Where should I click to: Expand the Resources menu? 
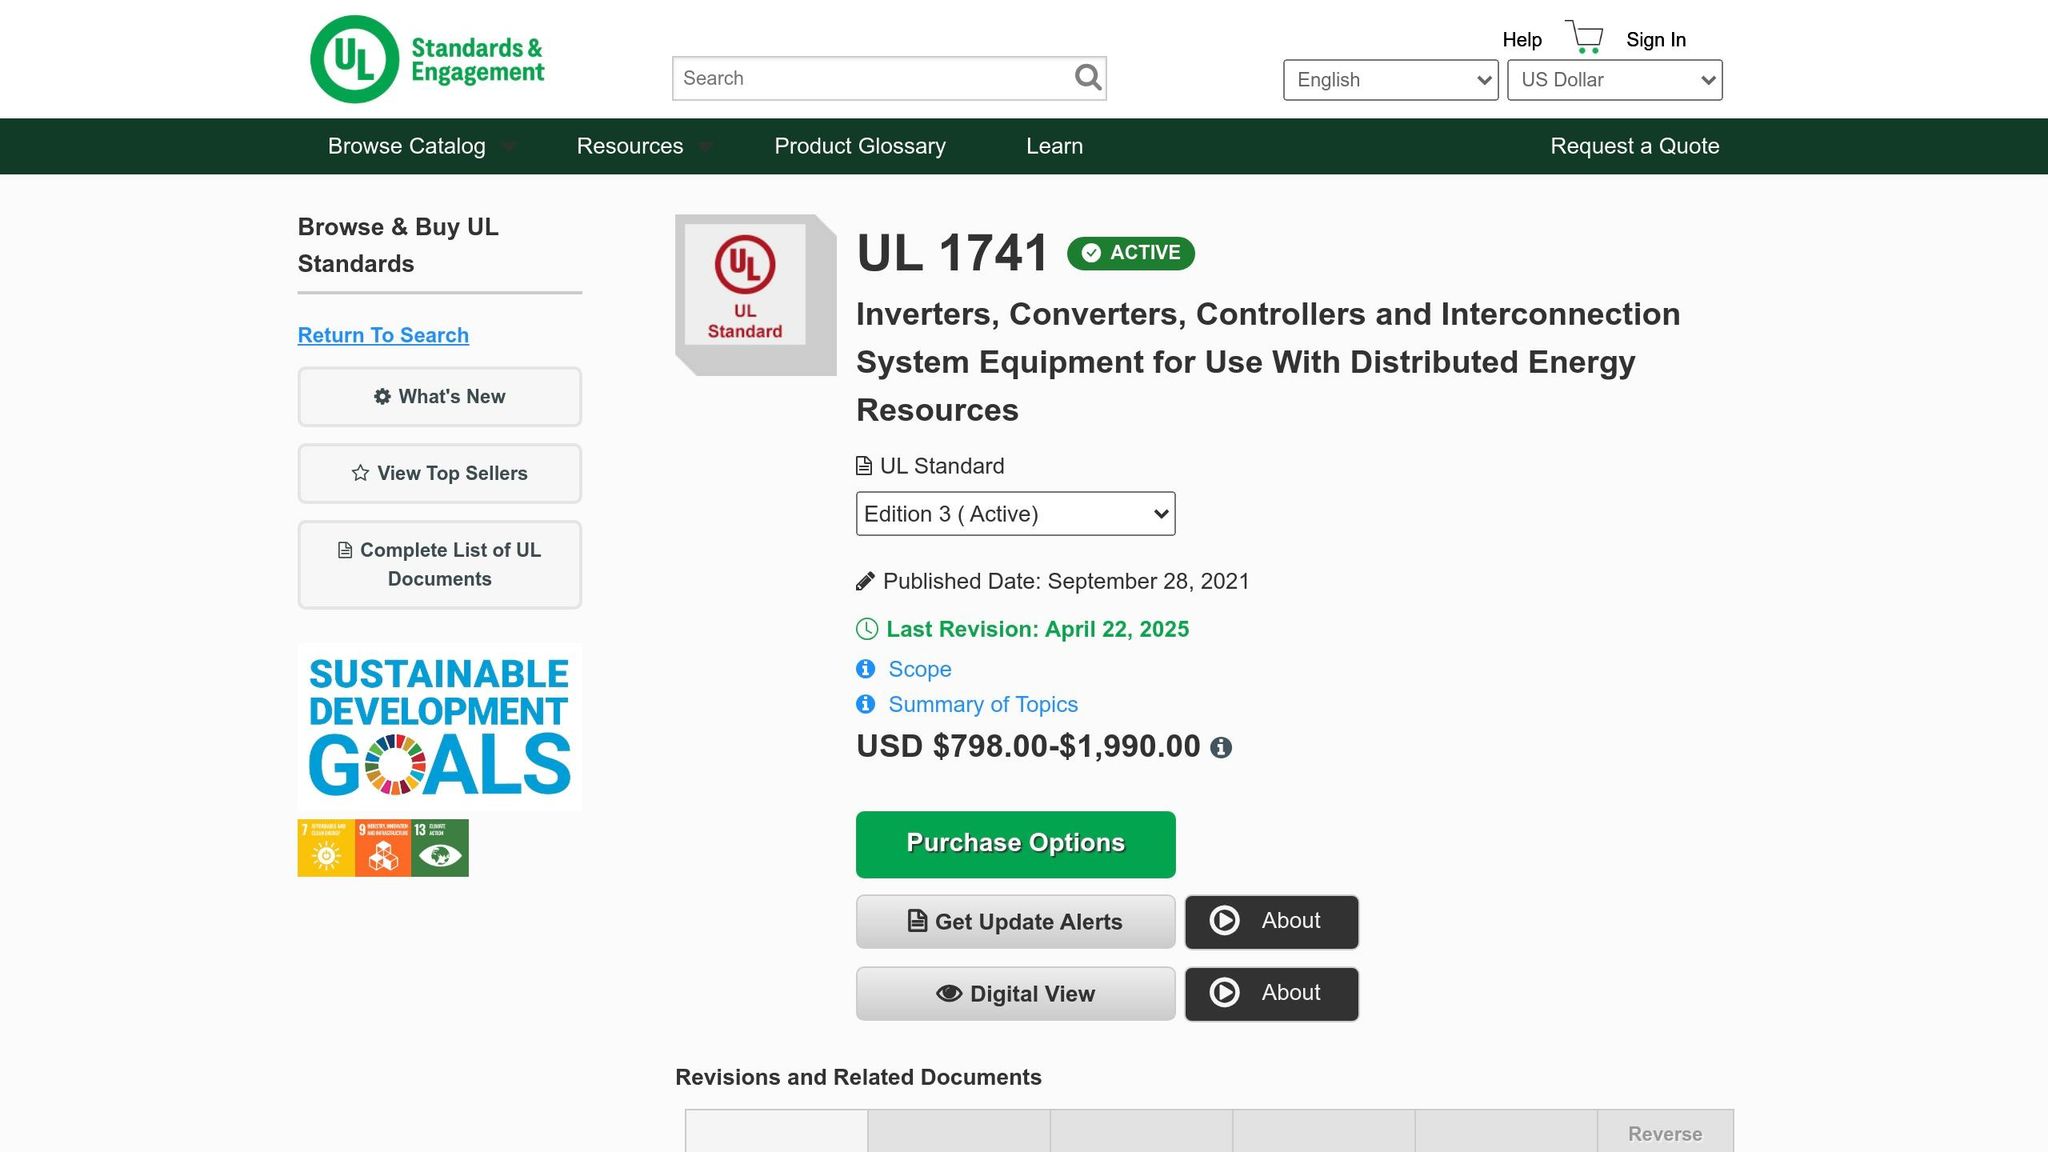[644, 146]
